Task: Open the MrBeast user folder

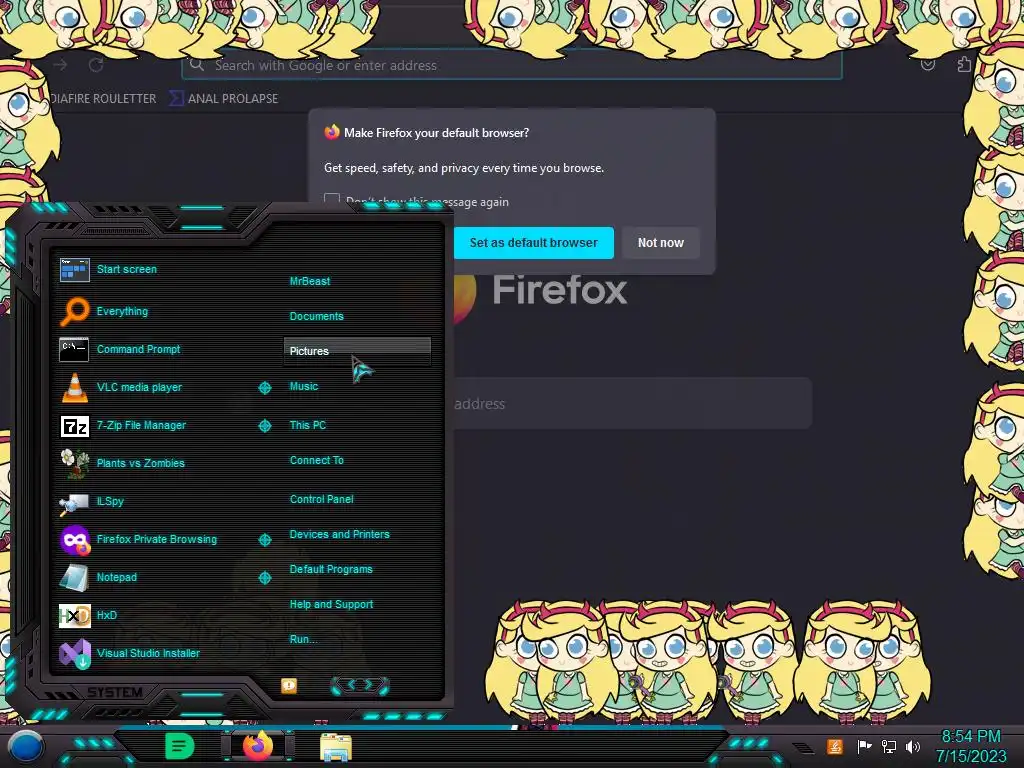Action: pyautogui.click(x=310, y=281)
